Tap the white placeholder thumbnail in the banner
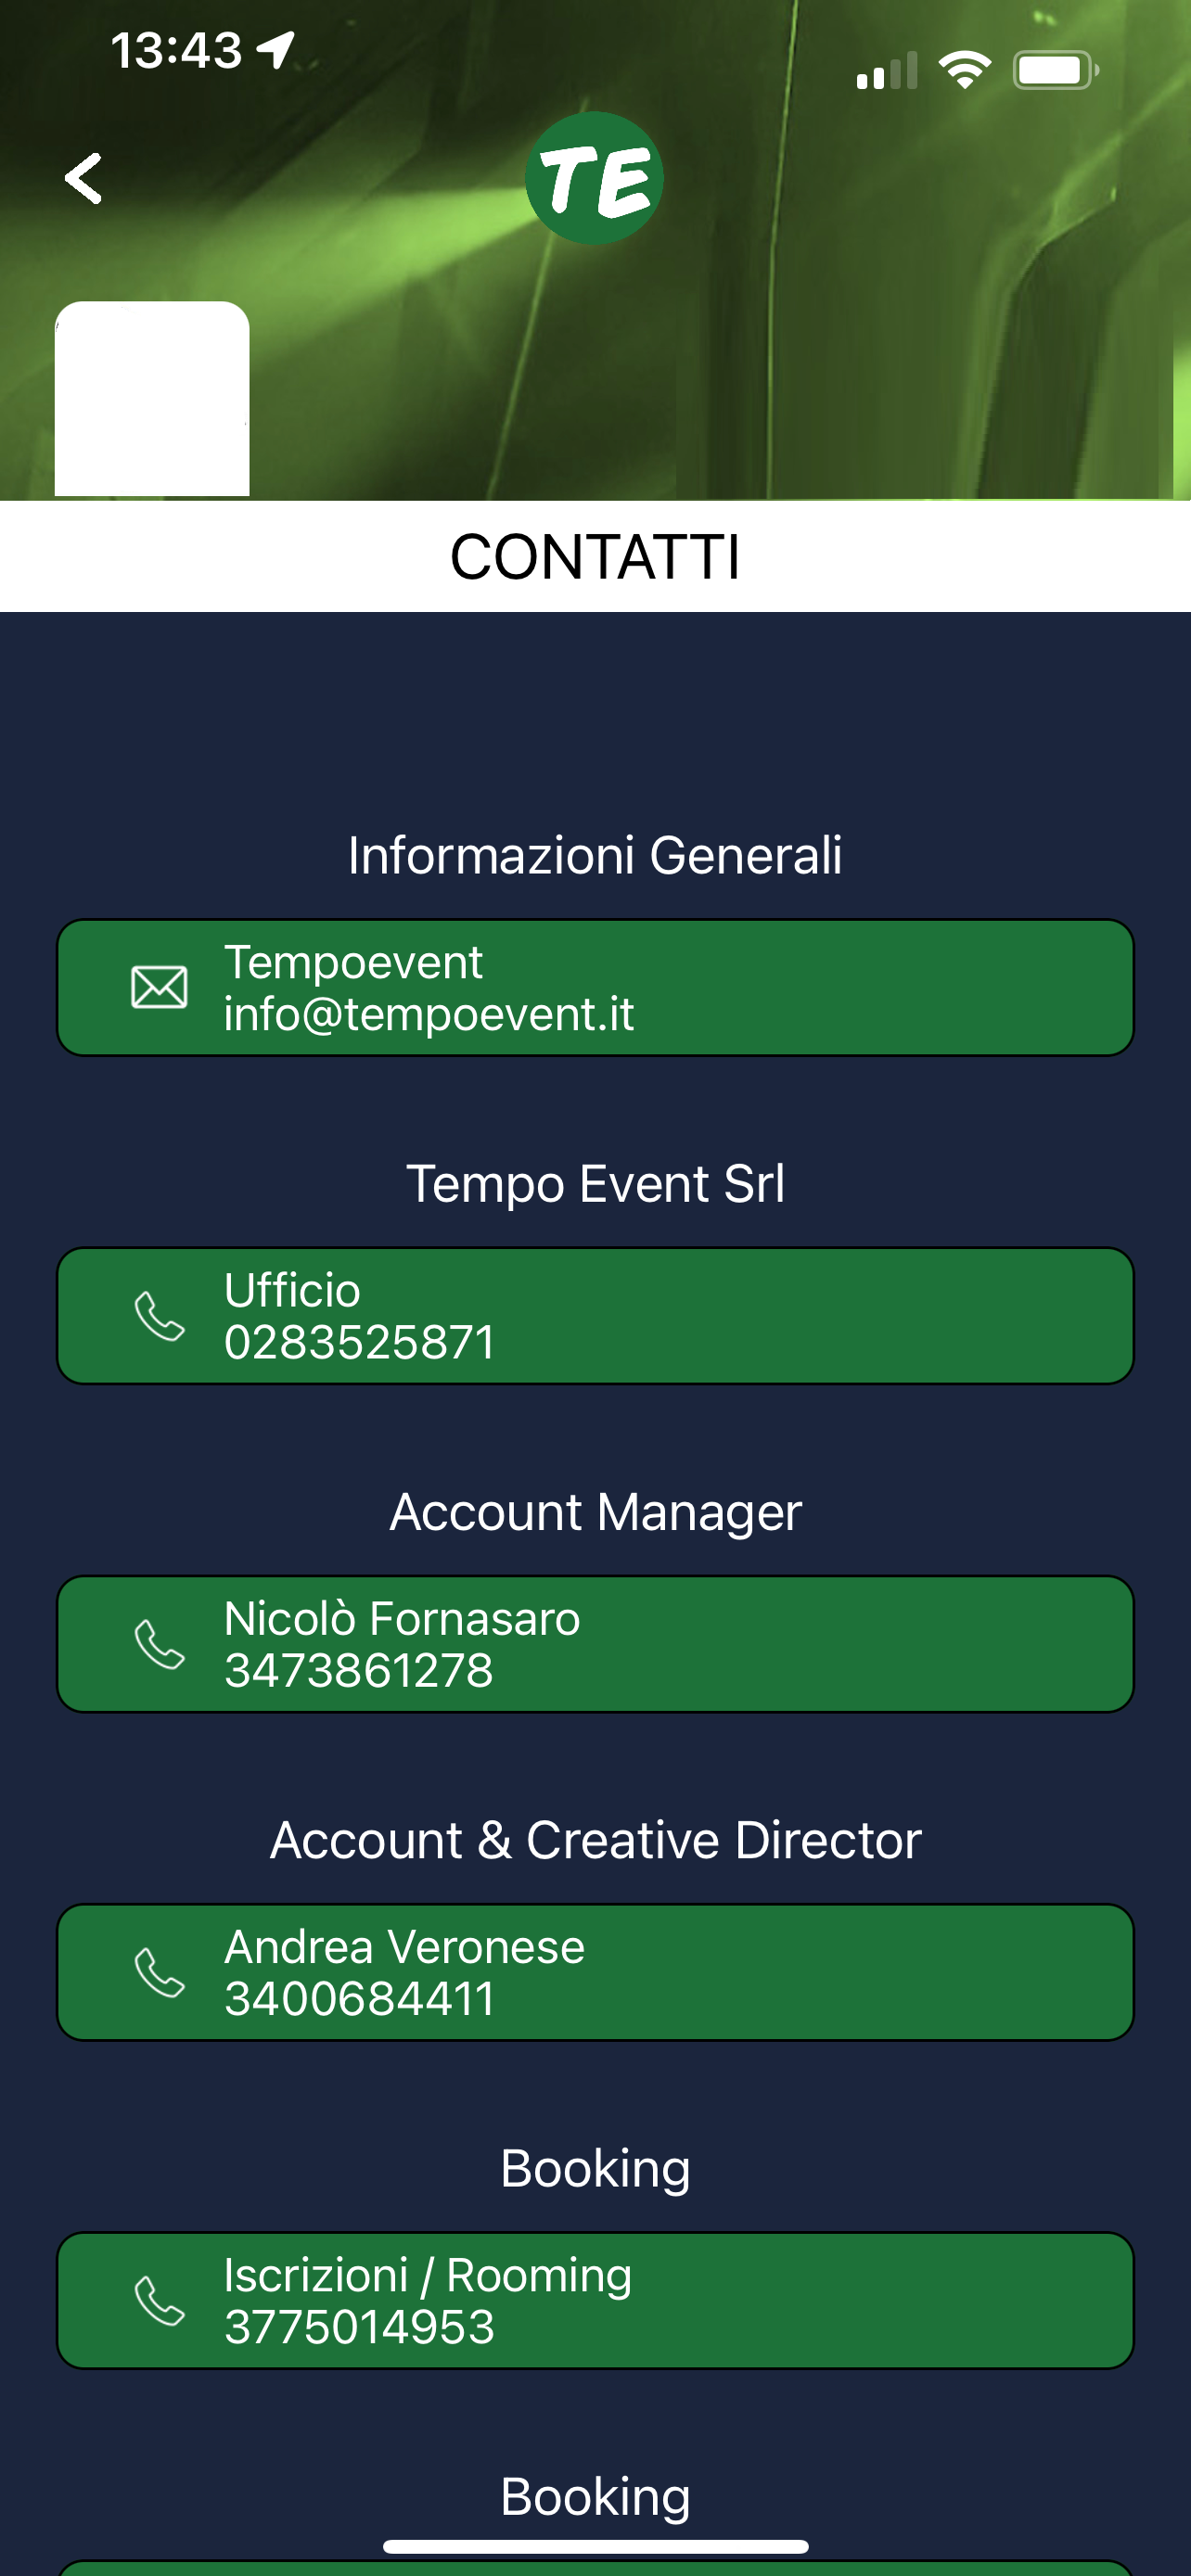The image size is (1191, 2576). coord(152,398)
